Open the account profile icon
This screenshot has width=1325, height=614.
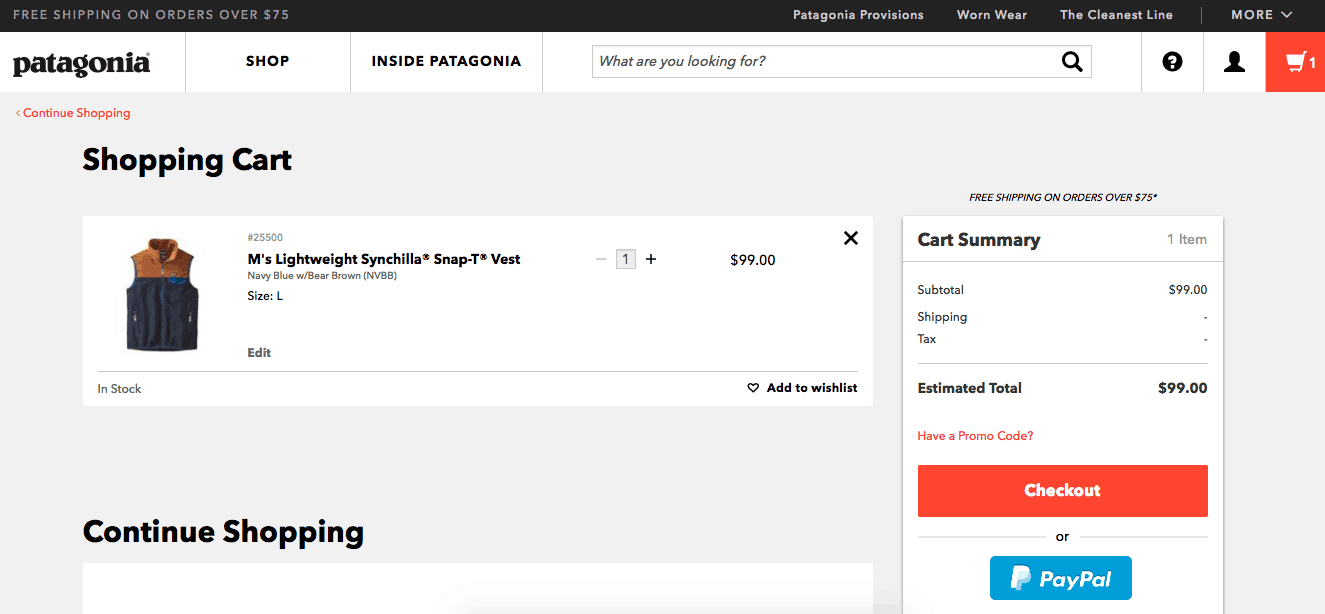point(1234,62)
